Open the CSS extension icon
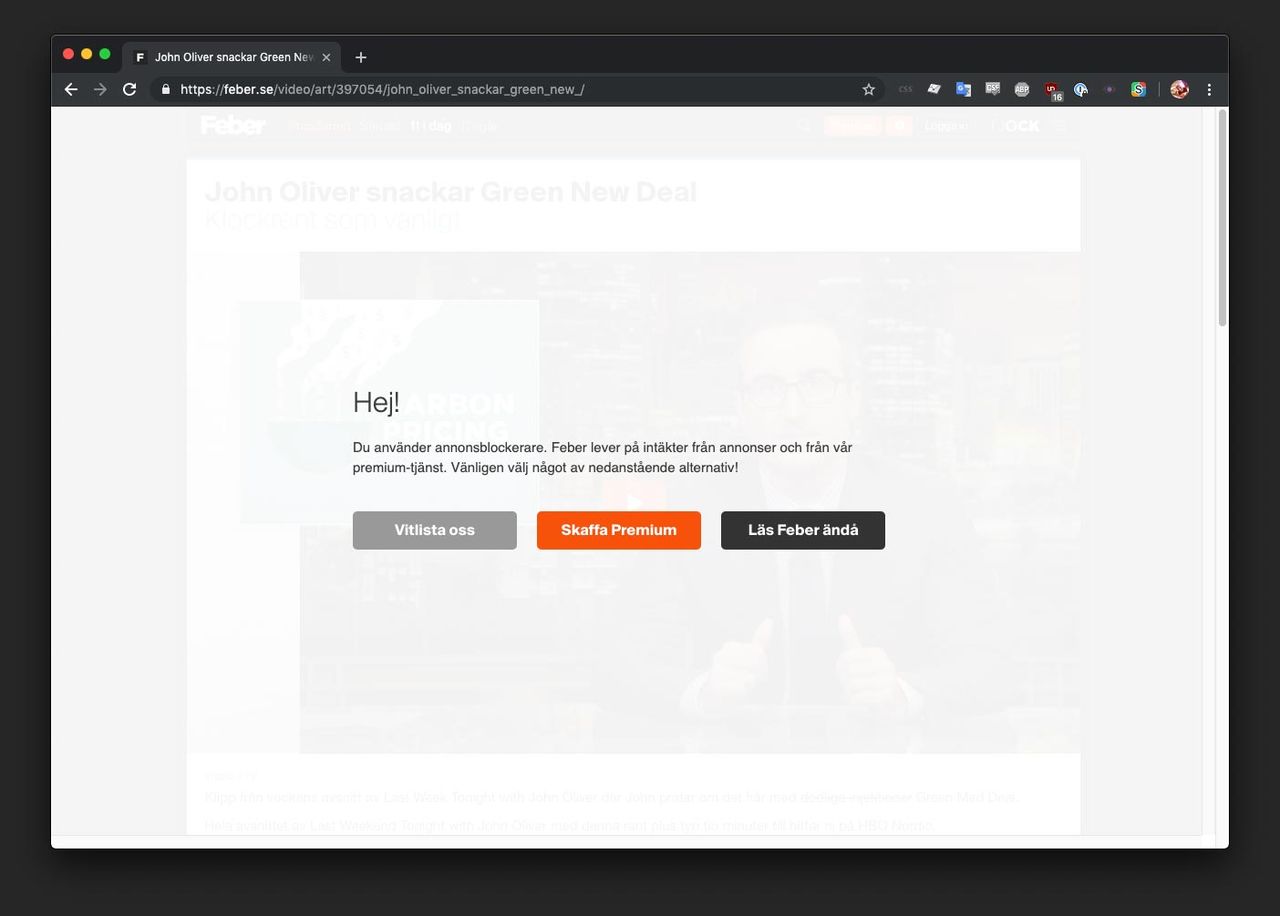Viewport: 1280px width, 916px height. (905, 89)
